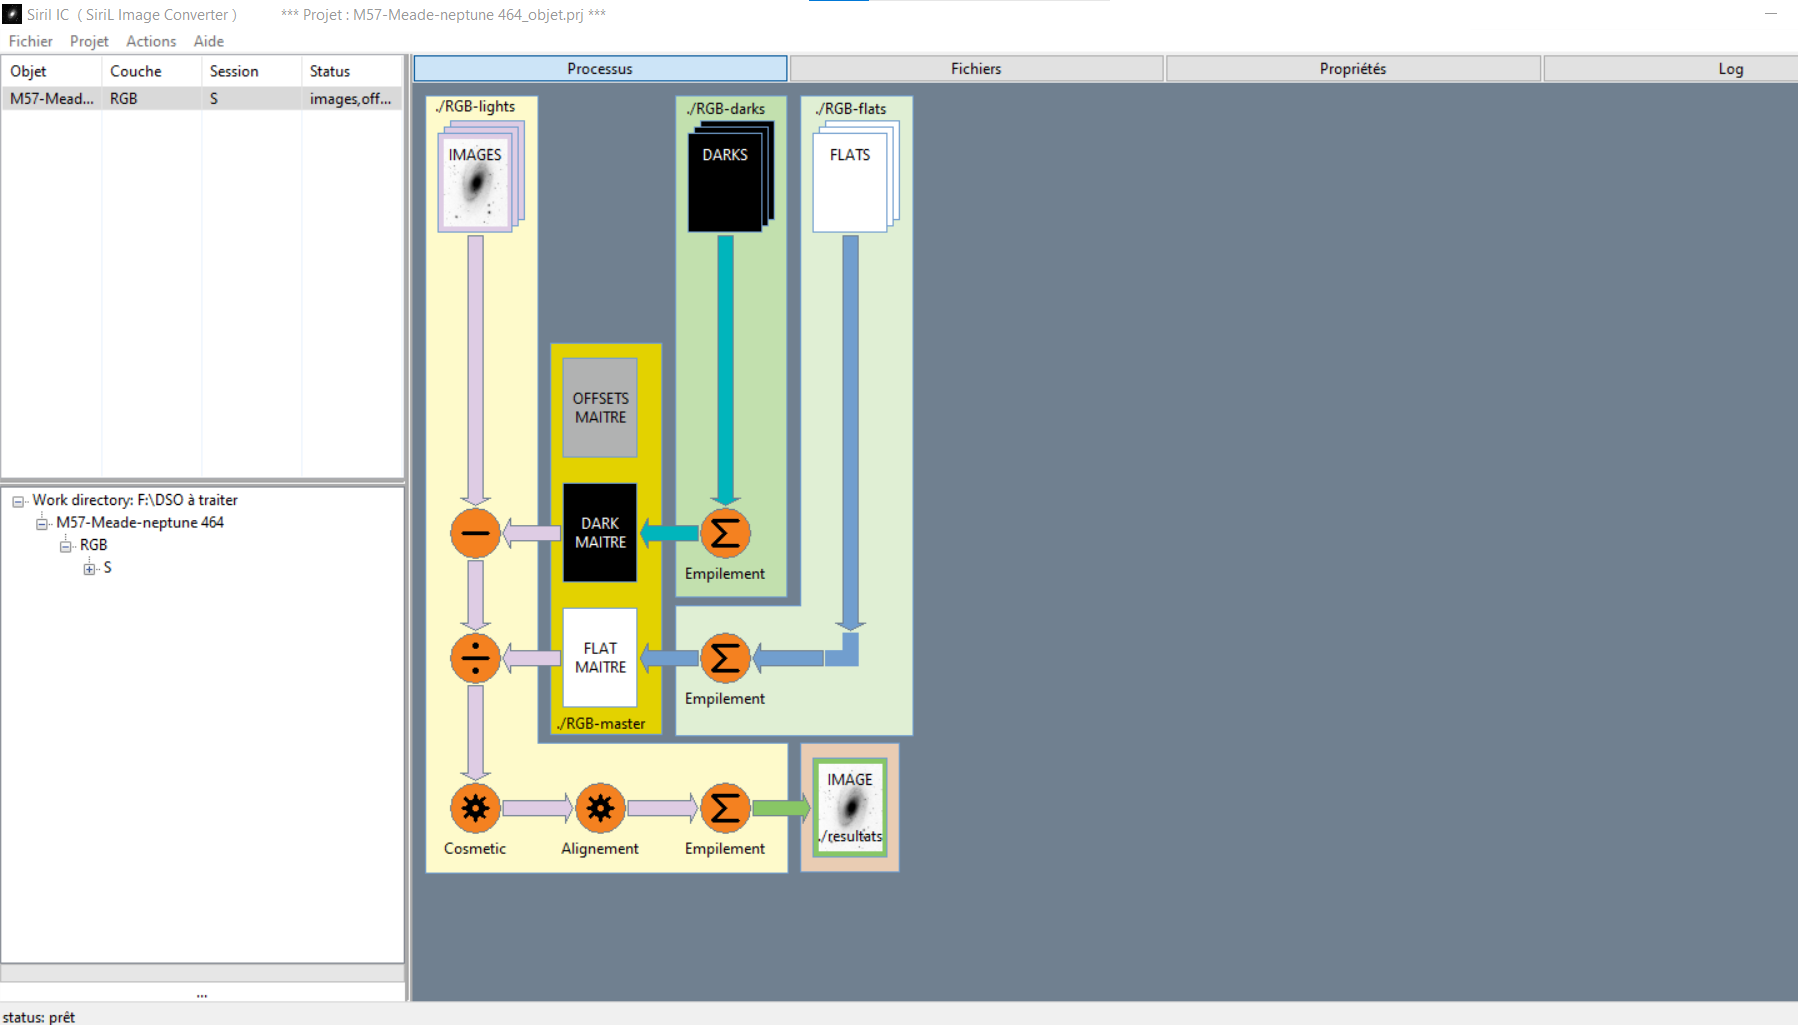Collapse the RGB tree node
Image resolution: width=1798 pixels, height=1025 pixels.
pos(66,546)
